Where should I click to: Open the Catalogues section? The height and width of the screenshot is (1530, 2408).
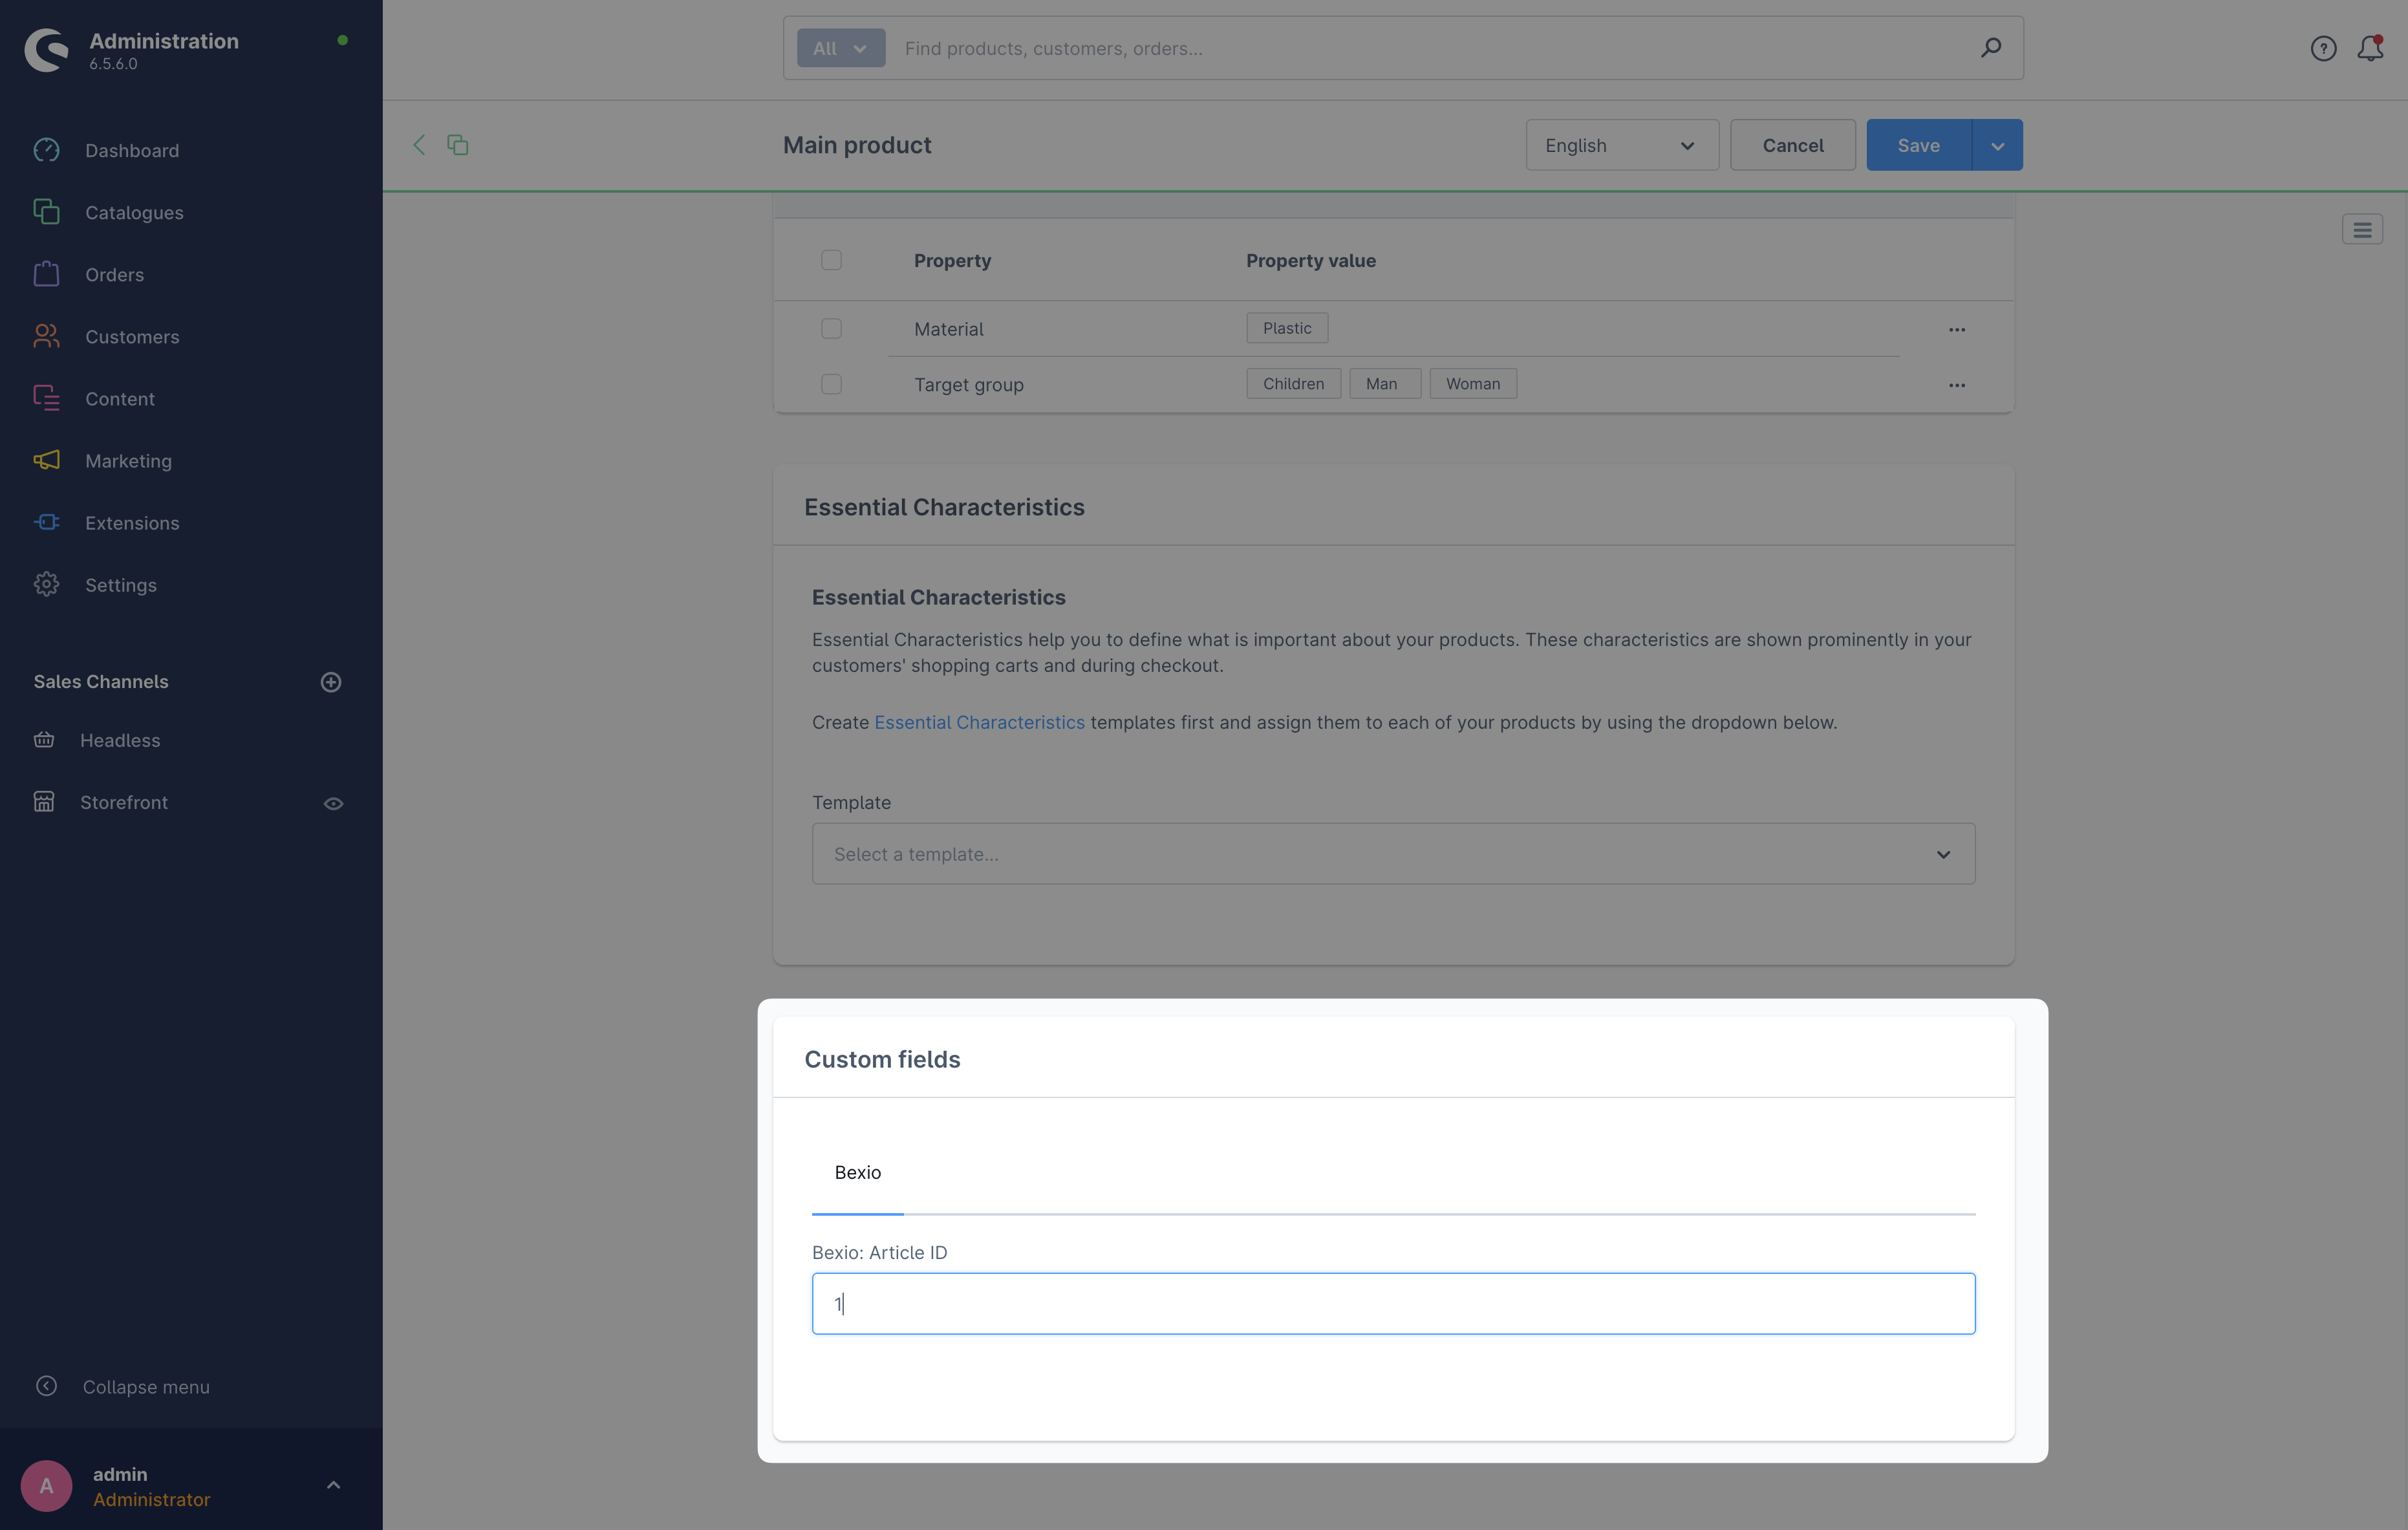133,212
